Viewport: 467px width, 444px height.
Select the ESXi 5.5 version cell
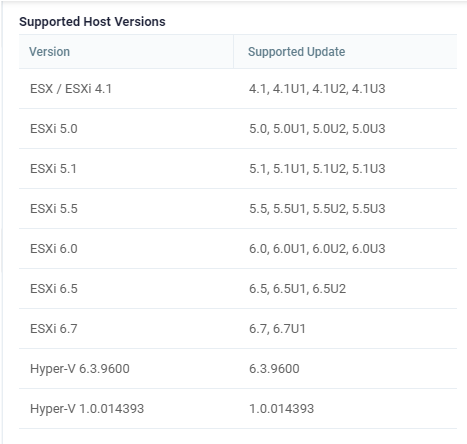click(x=126, y=209)
